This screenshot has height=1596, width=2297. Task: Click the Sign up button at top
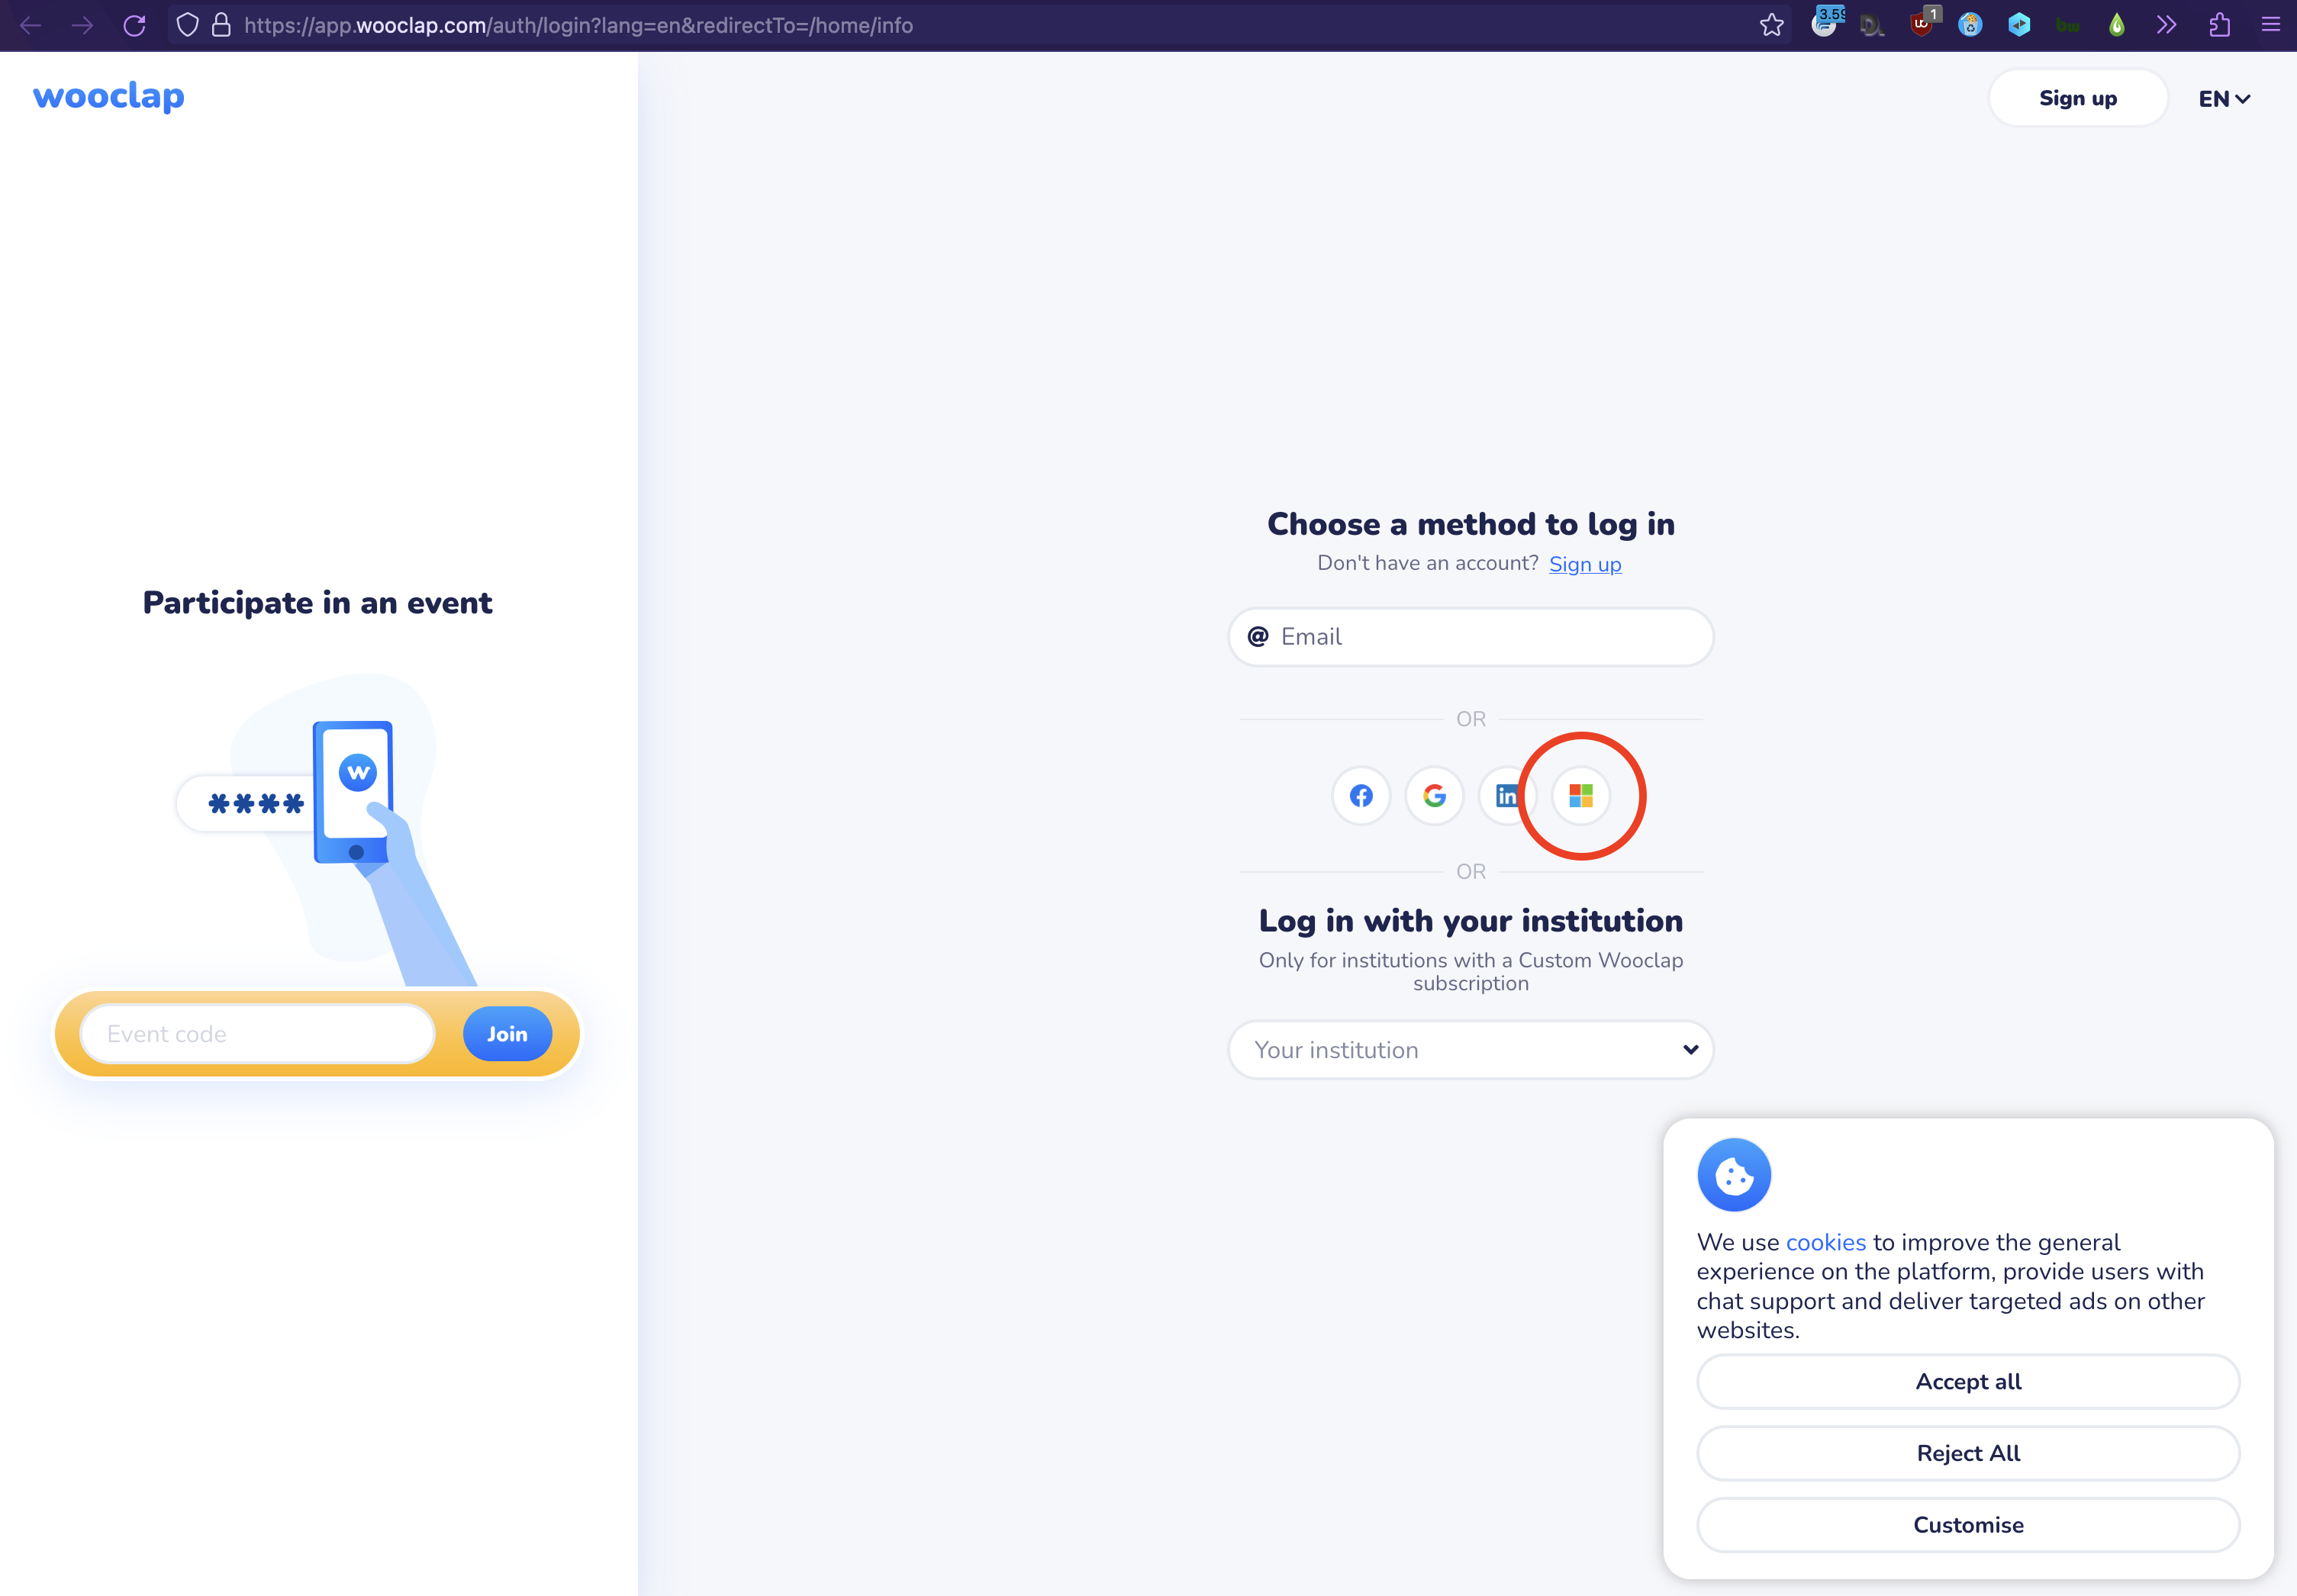[2077, 98]
